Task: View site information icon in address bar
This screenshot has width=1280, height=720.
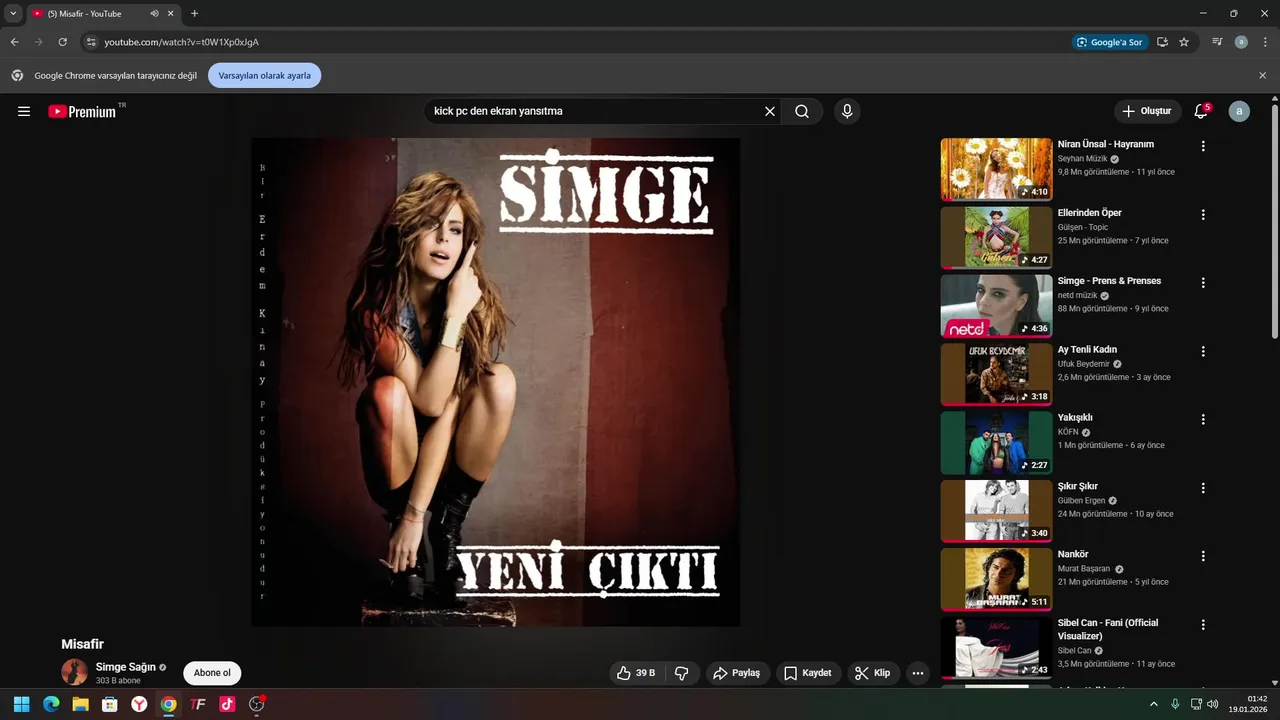Action: click(x=91, y=42)
